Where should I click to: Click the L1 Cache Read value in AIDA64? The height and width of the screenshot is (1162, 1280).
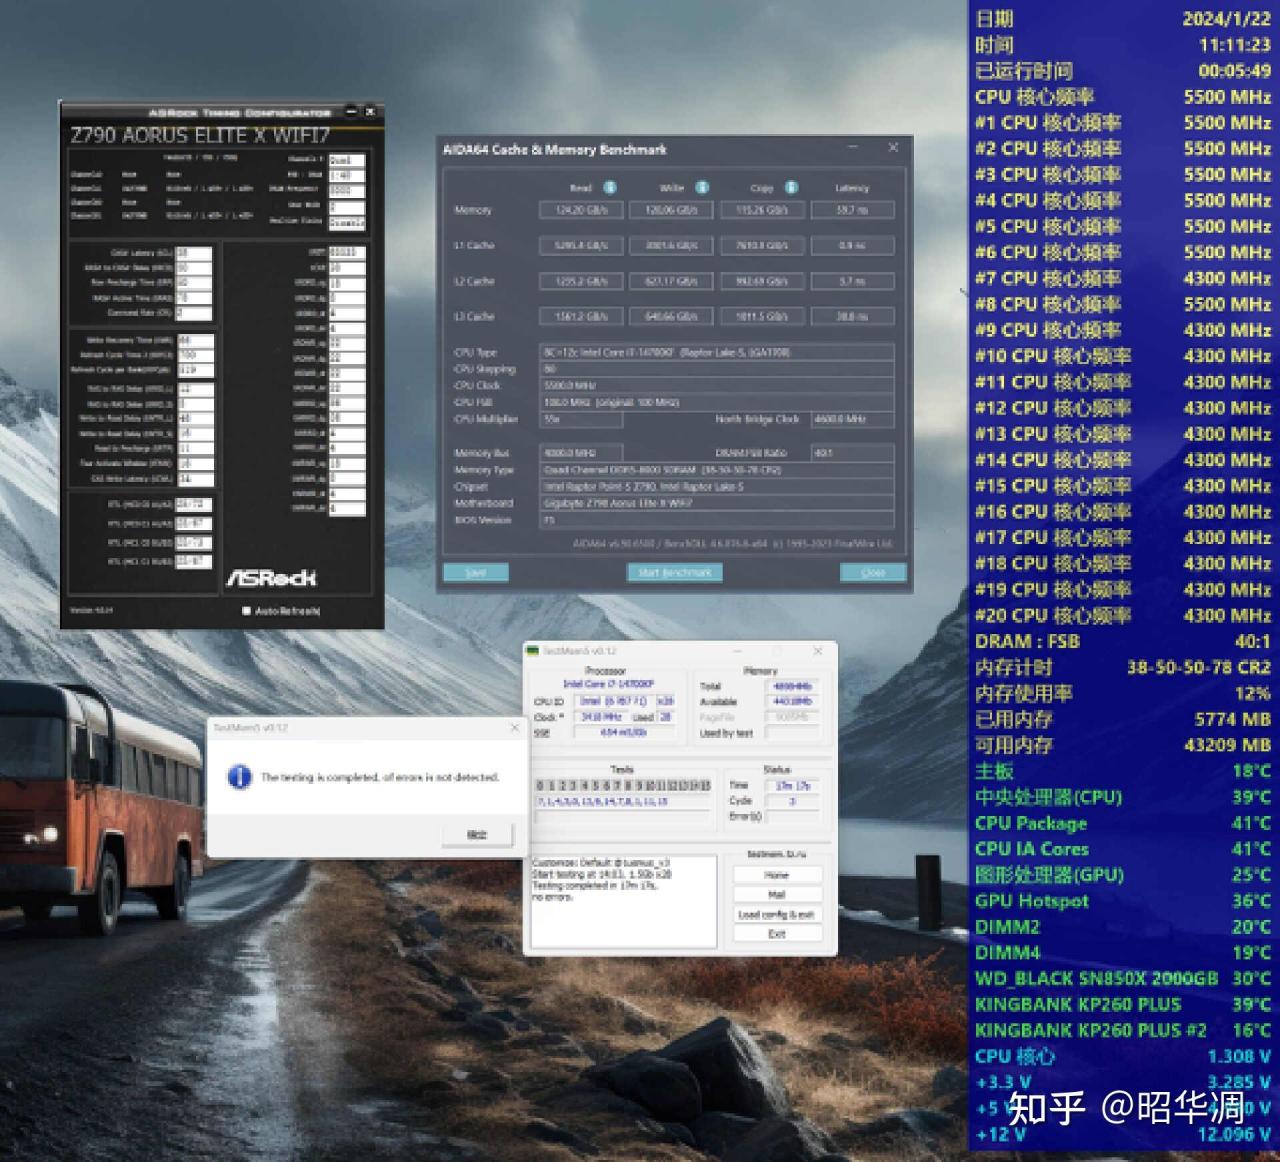[x=581, y=246]
